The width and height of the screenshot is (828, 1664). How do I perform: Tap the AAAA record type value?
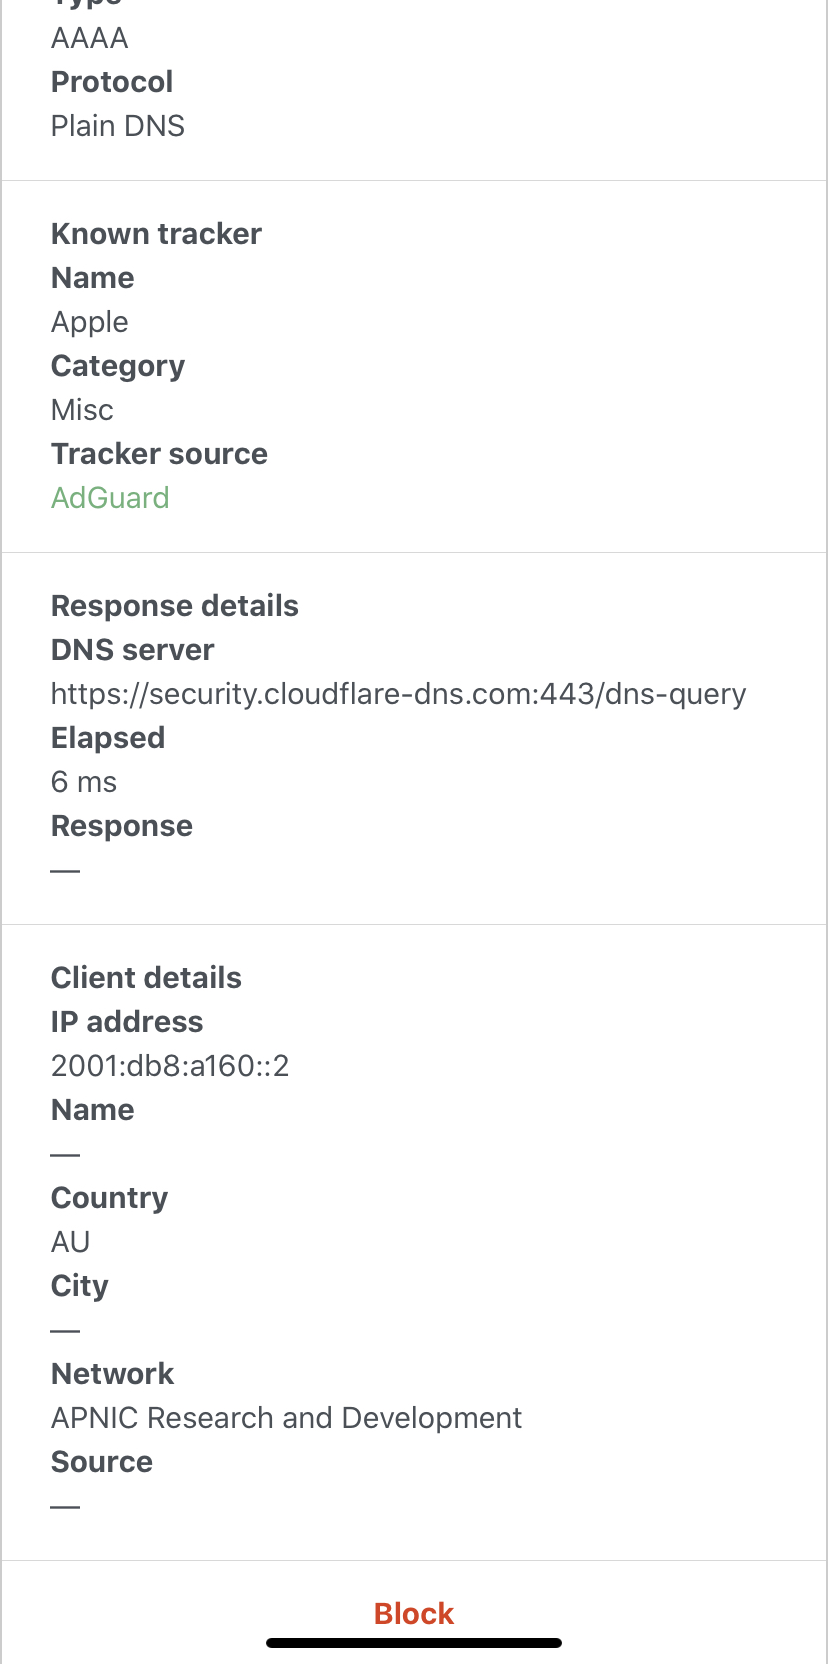[x=89, y=37]
